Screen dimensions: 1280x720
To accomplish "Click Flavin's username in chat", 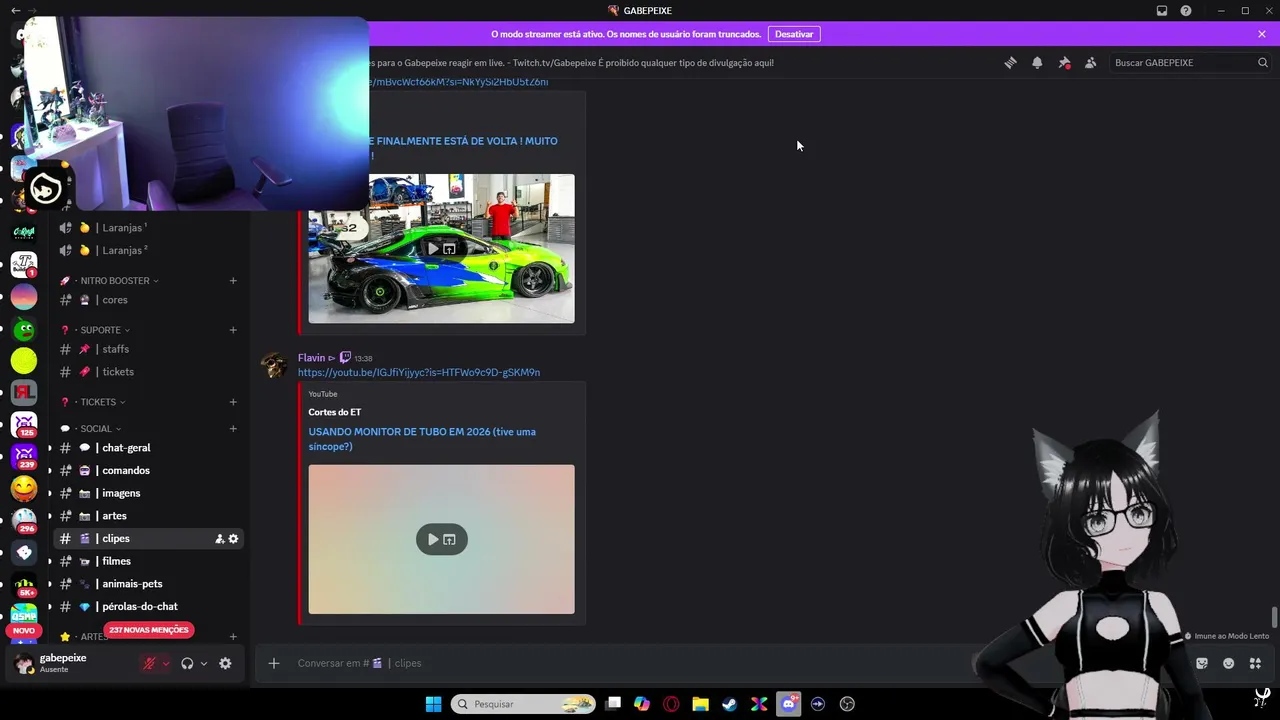I will (x=312, y=358).
